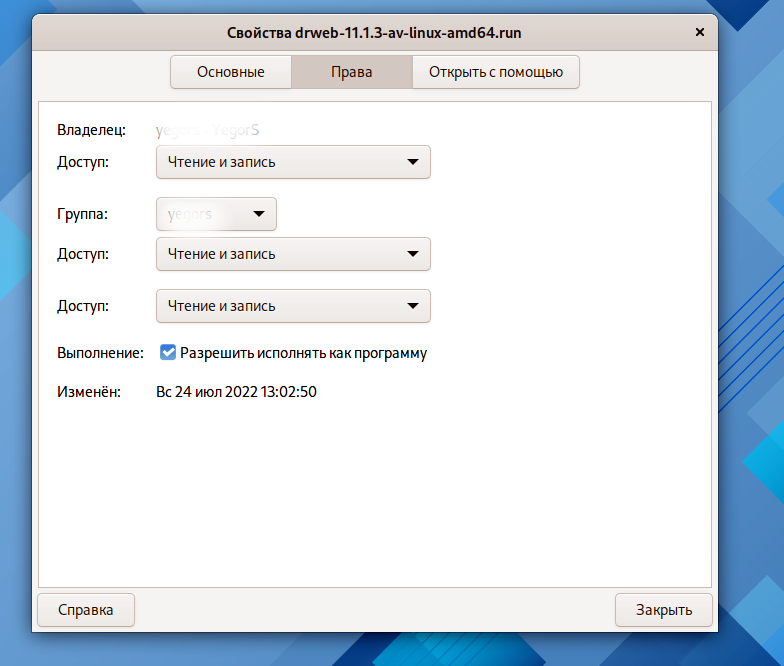This screenshot has width=784, height=666.
Task: Open the Открыть с помощью tab
Action: [x=496, y=72]
